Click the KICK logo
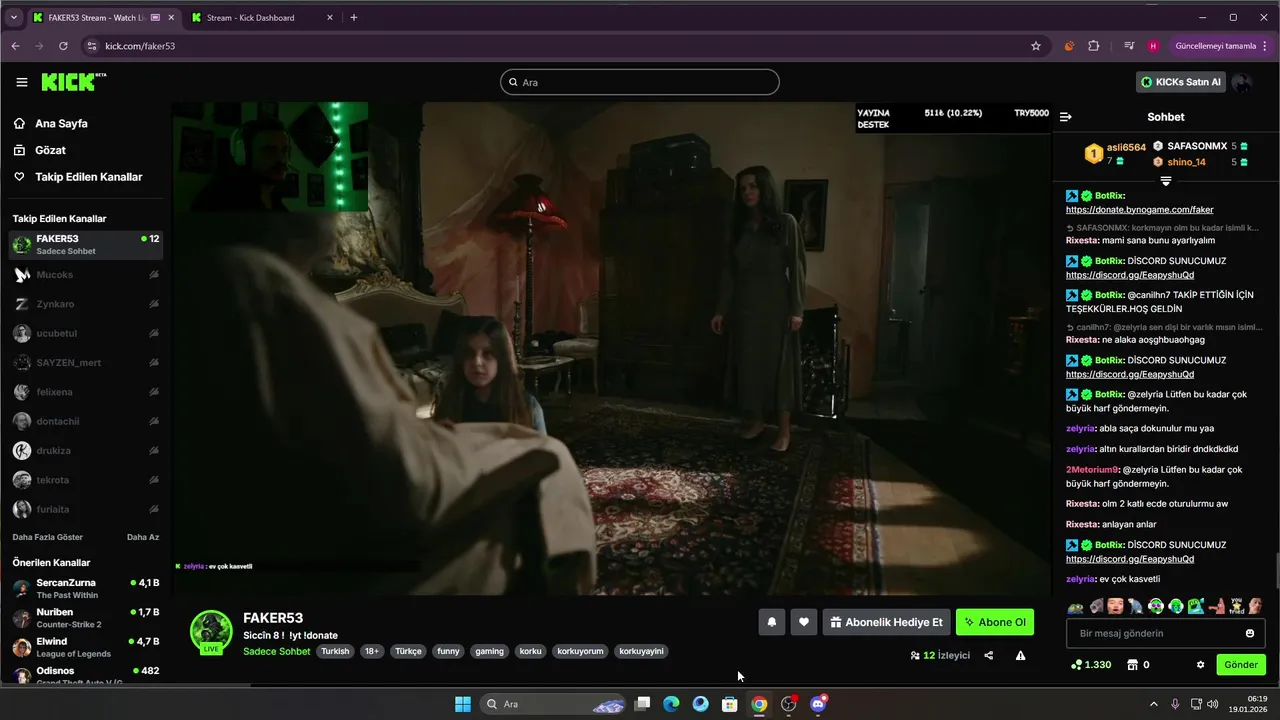This screenshot has width=1280, height=720. 74,82
